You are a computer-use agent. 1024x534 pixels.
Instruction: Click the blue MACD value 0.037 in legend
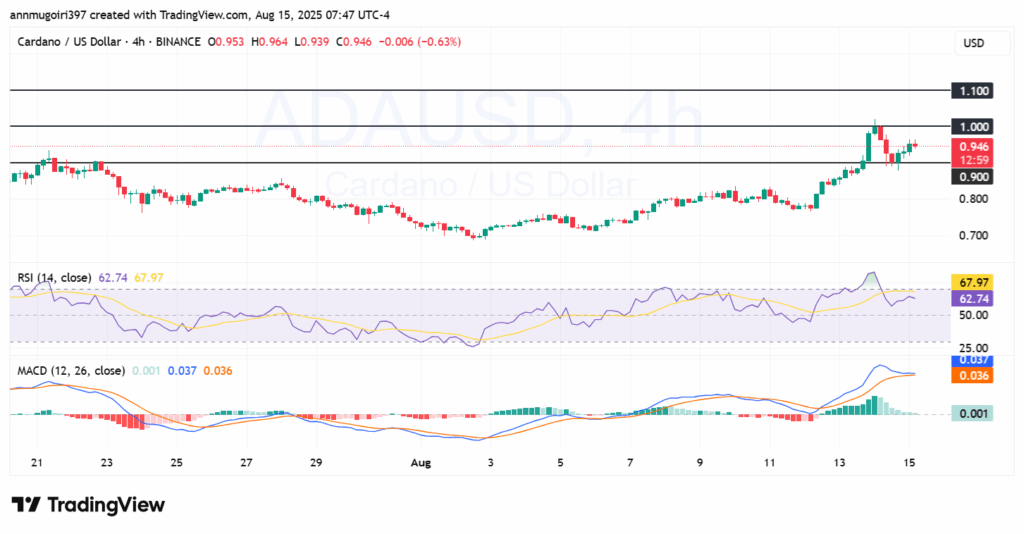point(182,371)
